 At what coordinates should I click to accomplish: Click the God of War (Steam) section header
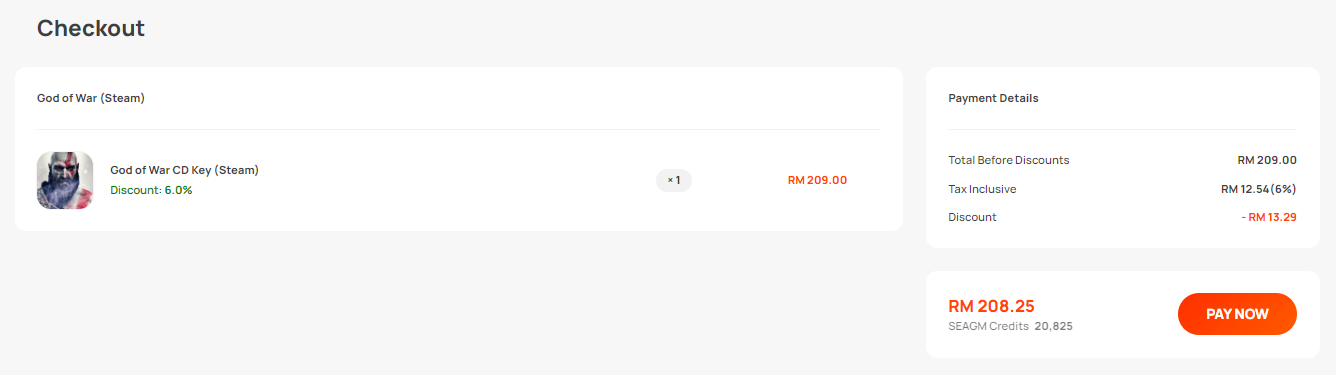tap(91, 98)
